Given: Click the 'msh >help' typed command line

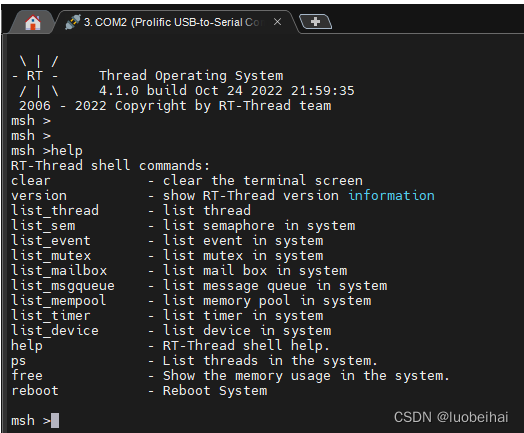Looking at the screenshot, I should point(47,151).
